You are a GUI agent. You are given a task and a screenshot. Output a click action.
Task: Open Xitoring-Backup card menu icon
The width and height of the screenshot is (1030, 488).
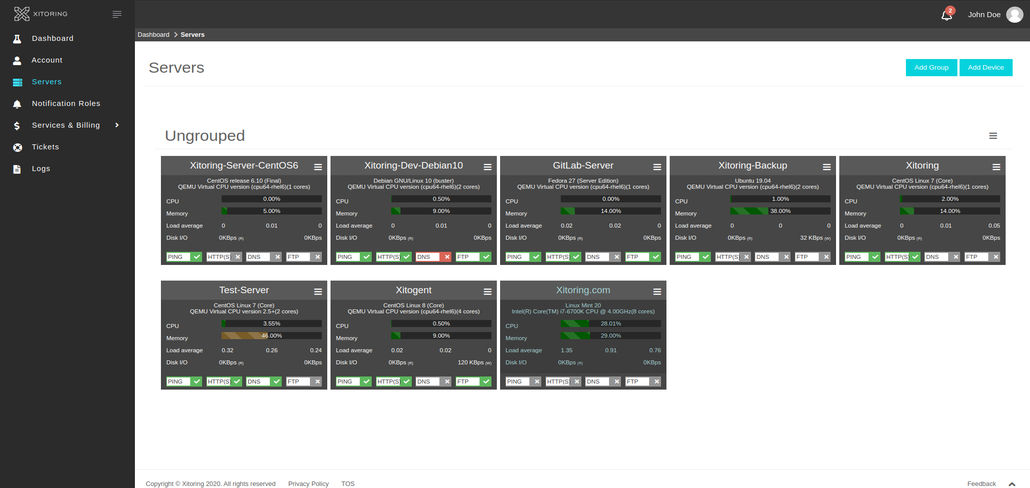[x=826, y=167]
